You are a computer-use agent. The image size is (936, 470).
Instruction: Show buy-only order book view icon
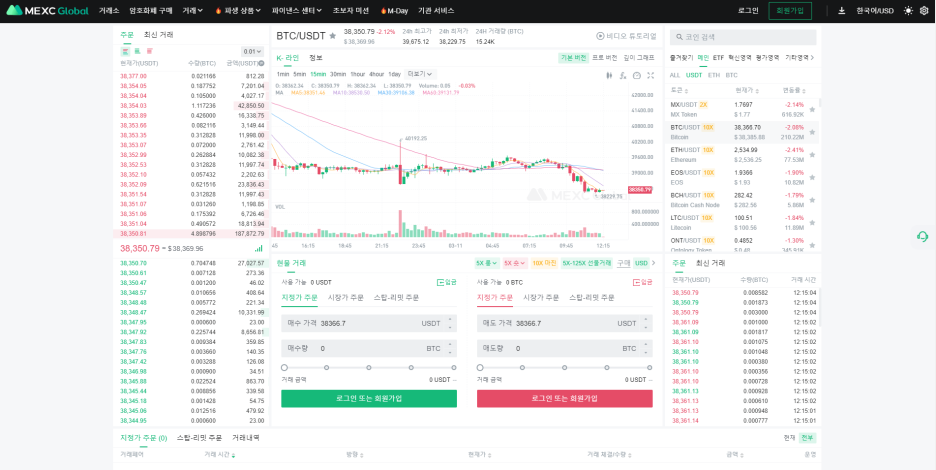coord(137,51)
